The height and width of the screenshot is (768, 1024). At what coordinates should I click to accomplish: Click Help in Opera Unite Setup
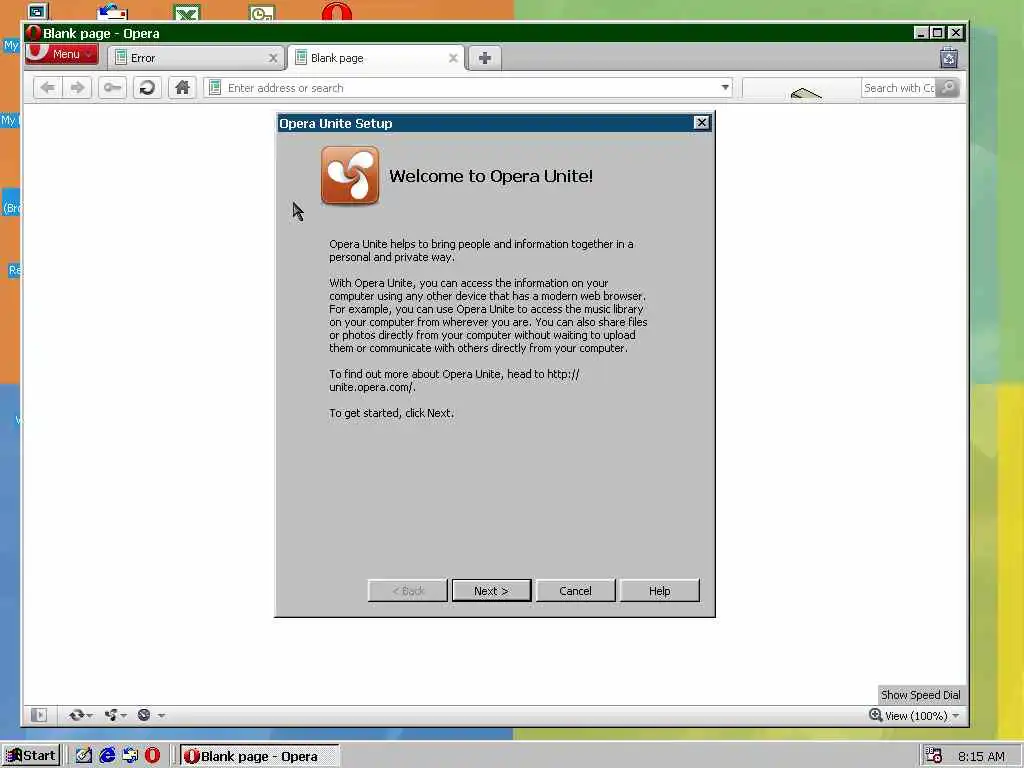pyautogui.click(x=660, y=591)
